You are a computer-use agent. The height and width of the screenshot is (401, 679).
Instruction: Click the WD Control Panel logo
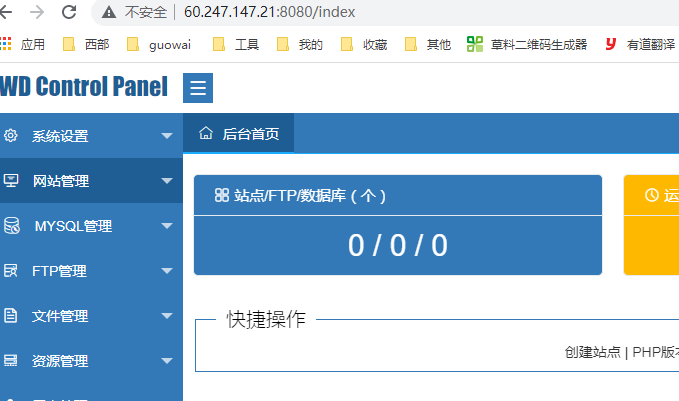[x=84, y=87]
